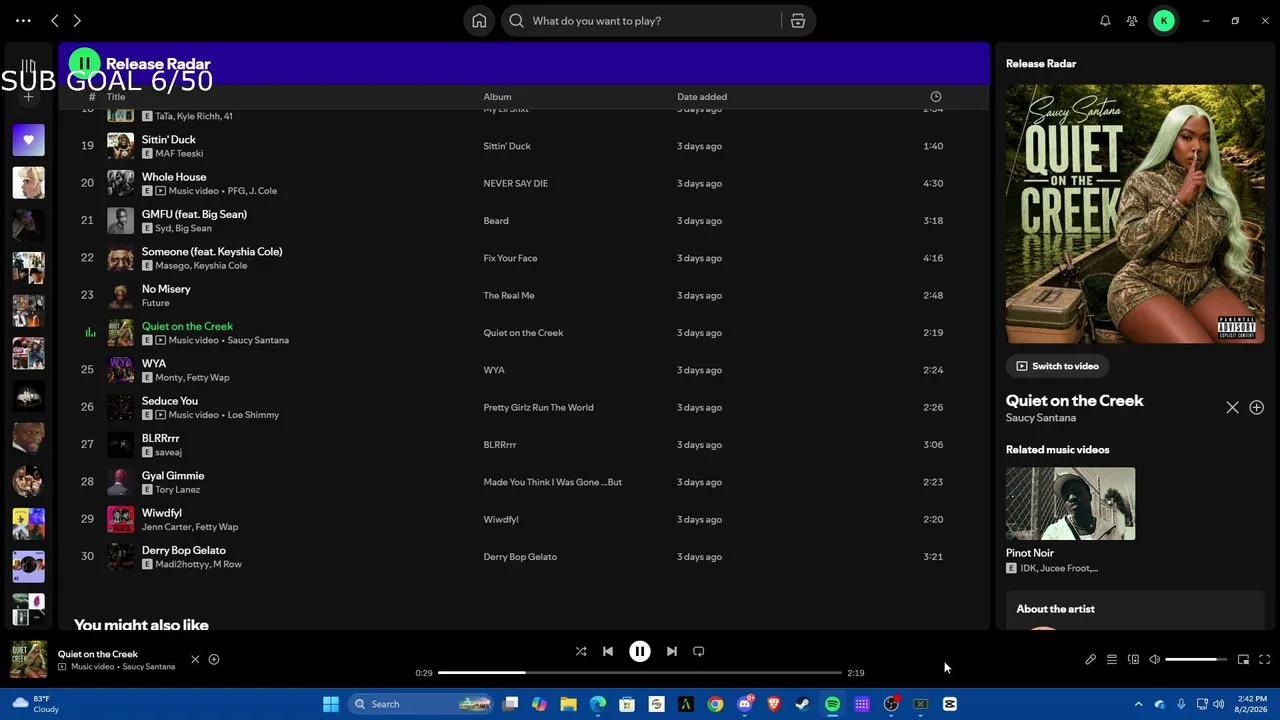Open 'Pretty Girlz Run The World' album
Screen dimensions: 1280x720
(x=538, y=407)
